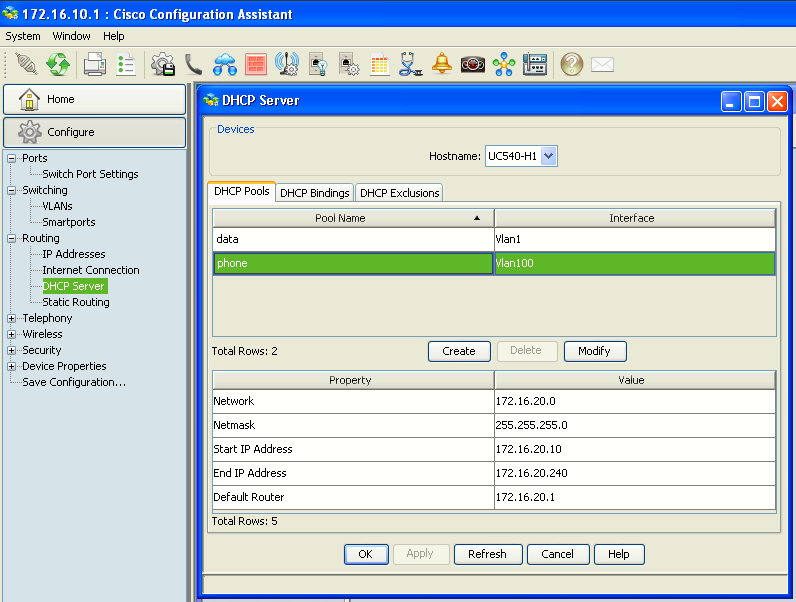796x602 pixels.
Task: Click the Create pool button
Action: [x=459, y=351]
